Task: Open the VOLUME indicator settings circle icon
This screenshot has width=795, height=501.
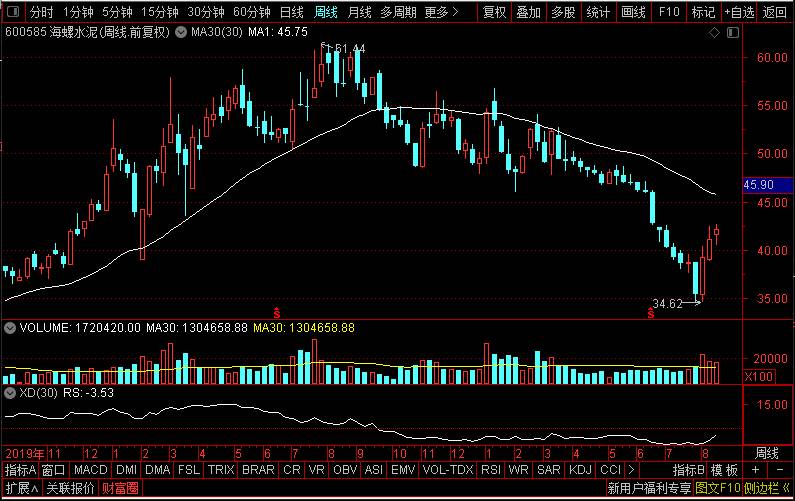Action: 10,328
